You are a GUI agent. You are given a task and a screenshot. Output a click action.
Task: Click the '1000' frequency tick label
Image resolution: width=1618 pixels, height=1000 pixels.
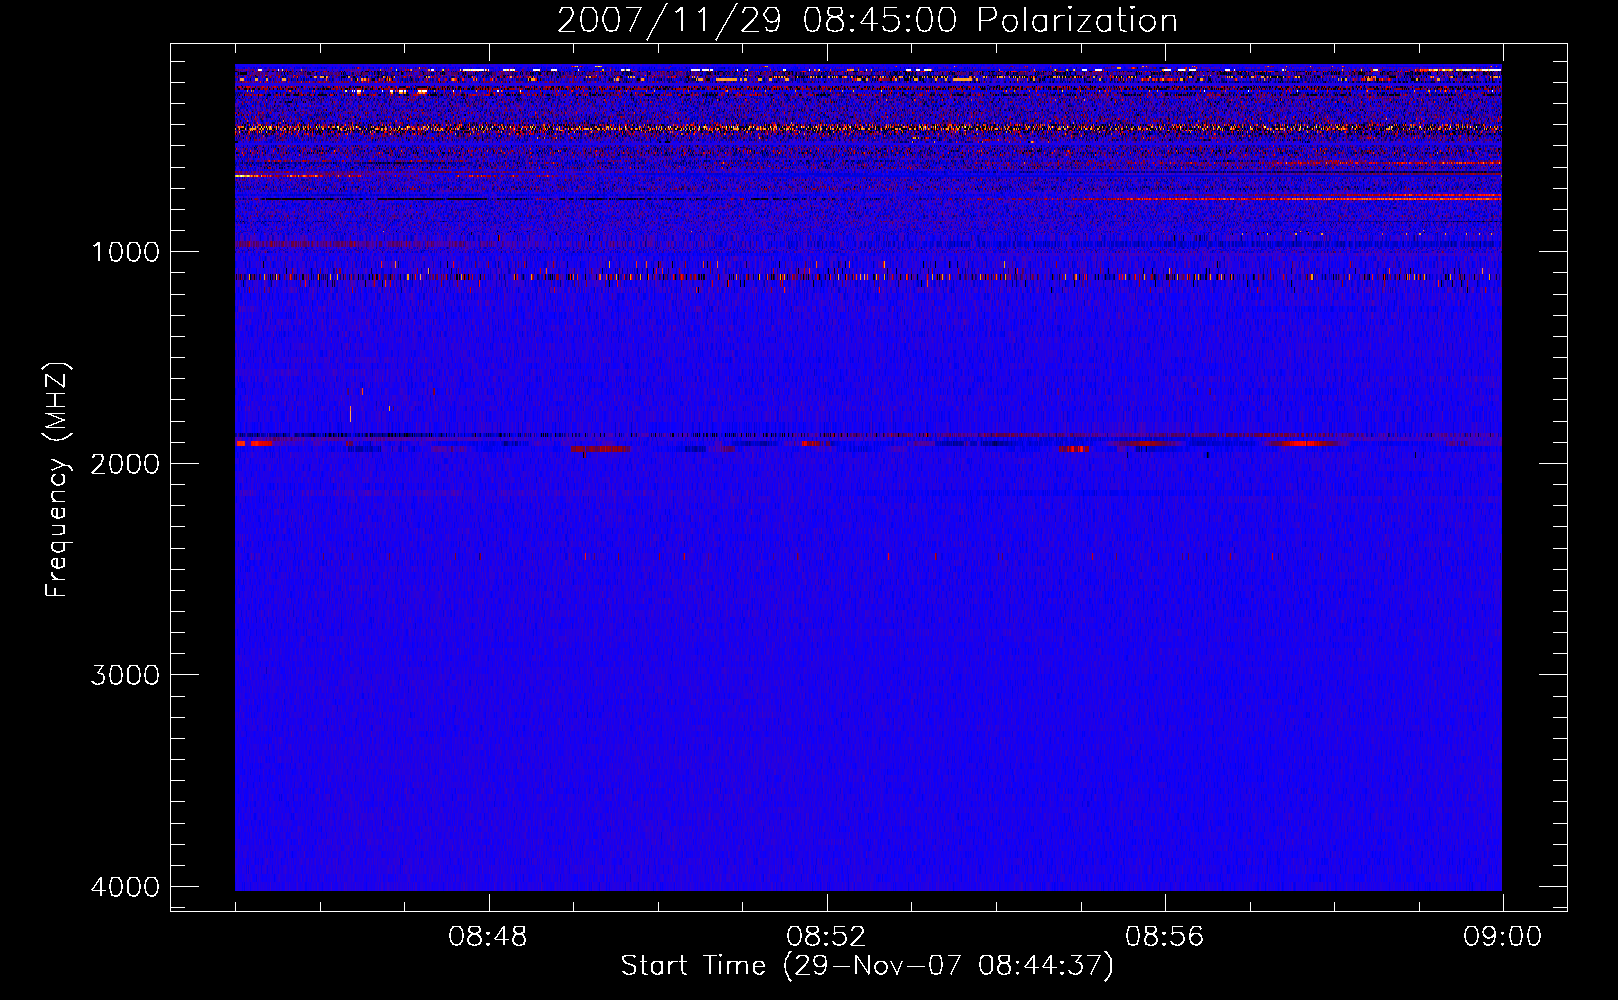pyautogui.click(x=125, y=252)
